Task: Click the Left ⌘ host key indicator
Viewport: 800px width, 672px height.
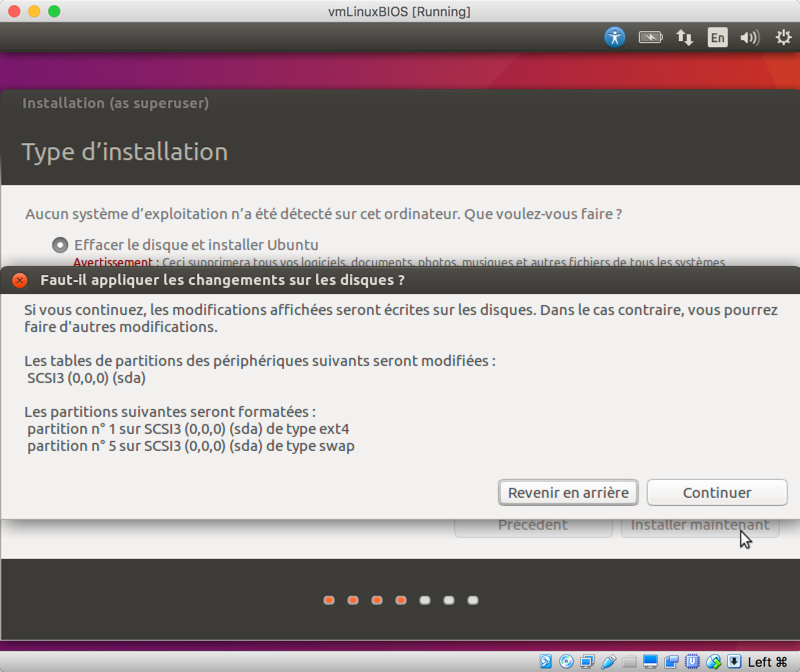Action: (x=767, y=662)
